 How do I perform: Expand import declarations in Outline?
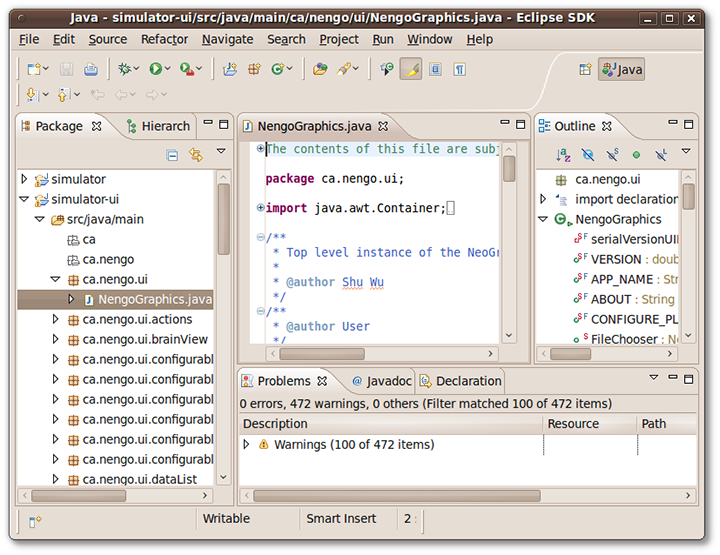coord(543,199)
